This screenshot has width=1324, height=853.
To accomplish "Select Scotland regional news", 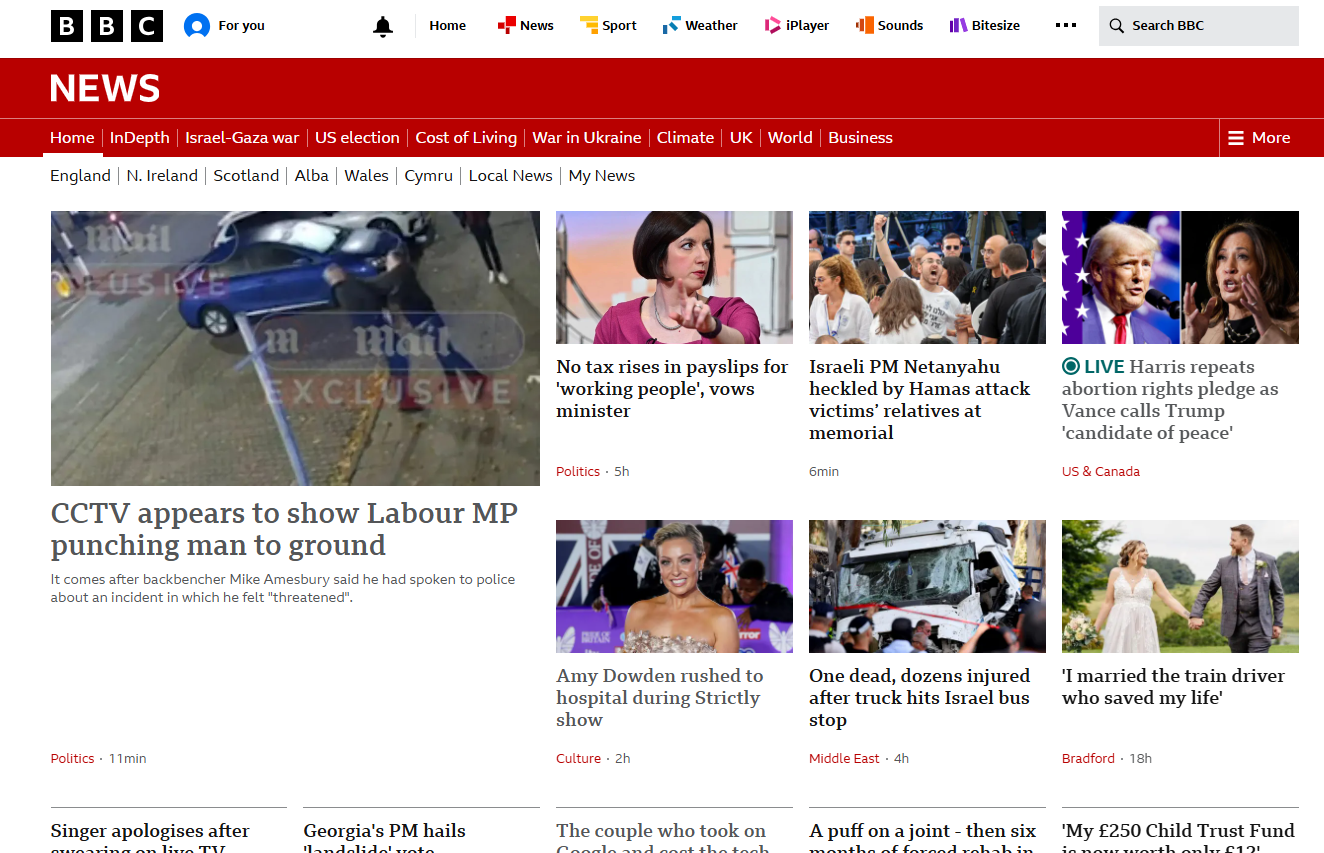I will (x=246, y=176).
